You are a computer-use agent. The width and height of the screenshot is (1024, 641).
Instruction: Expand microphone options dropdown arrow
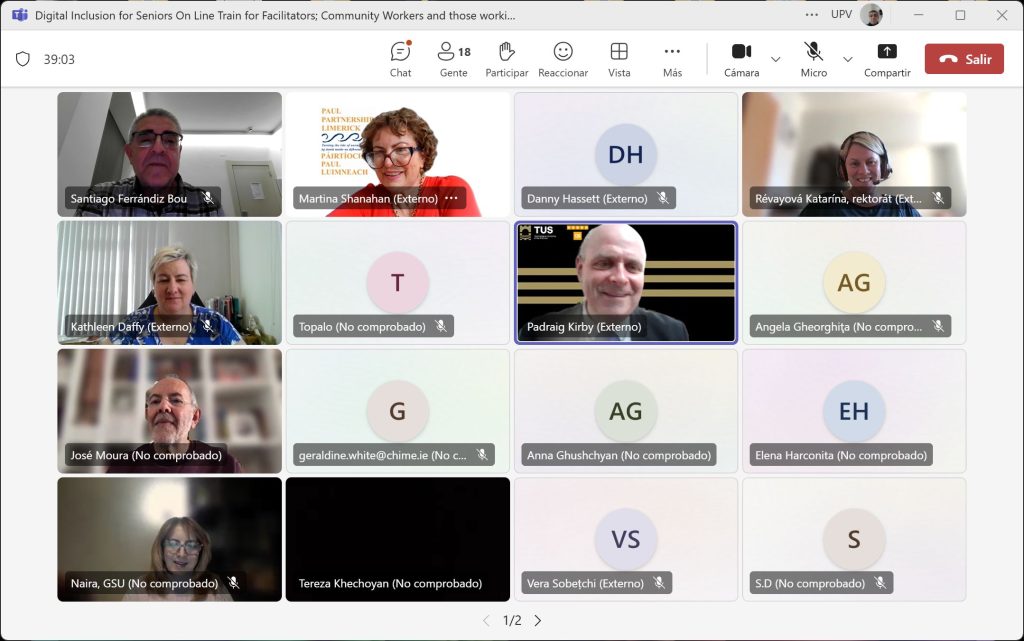[x=848, y=59]
